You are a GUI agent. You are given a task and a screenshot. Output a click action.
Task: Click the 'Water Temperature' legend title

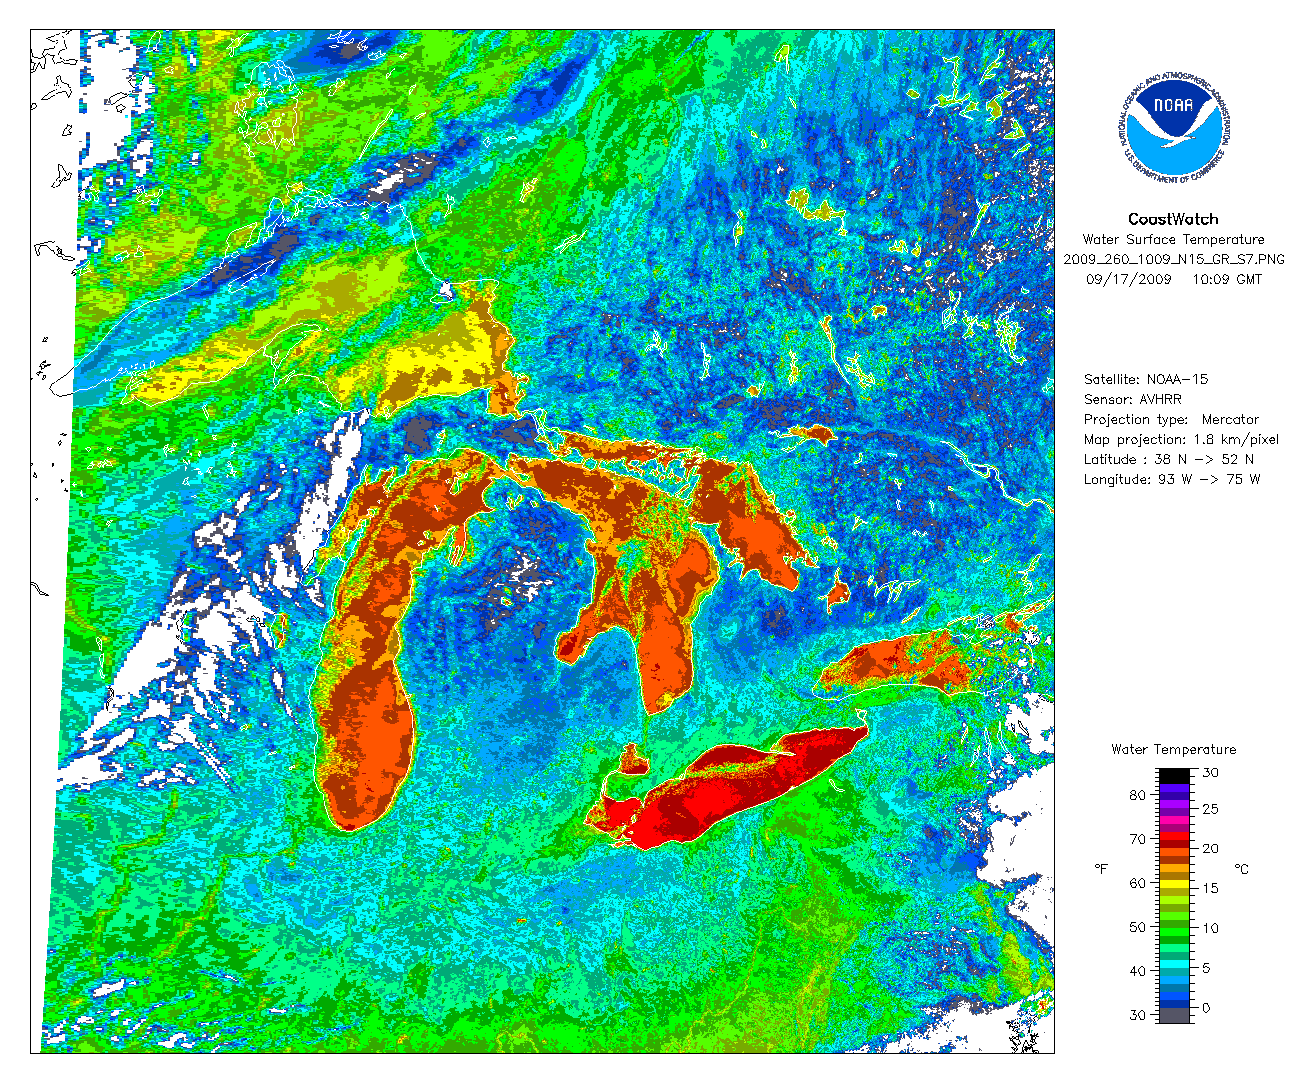(1173, 749)
